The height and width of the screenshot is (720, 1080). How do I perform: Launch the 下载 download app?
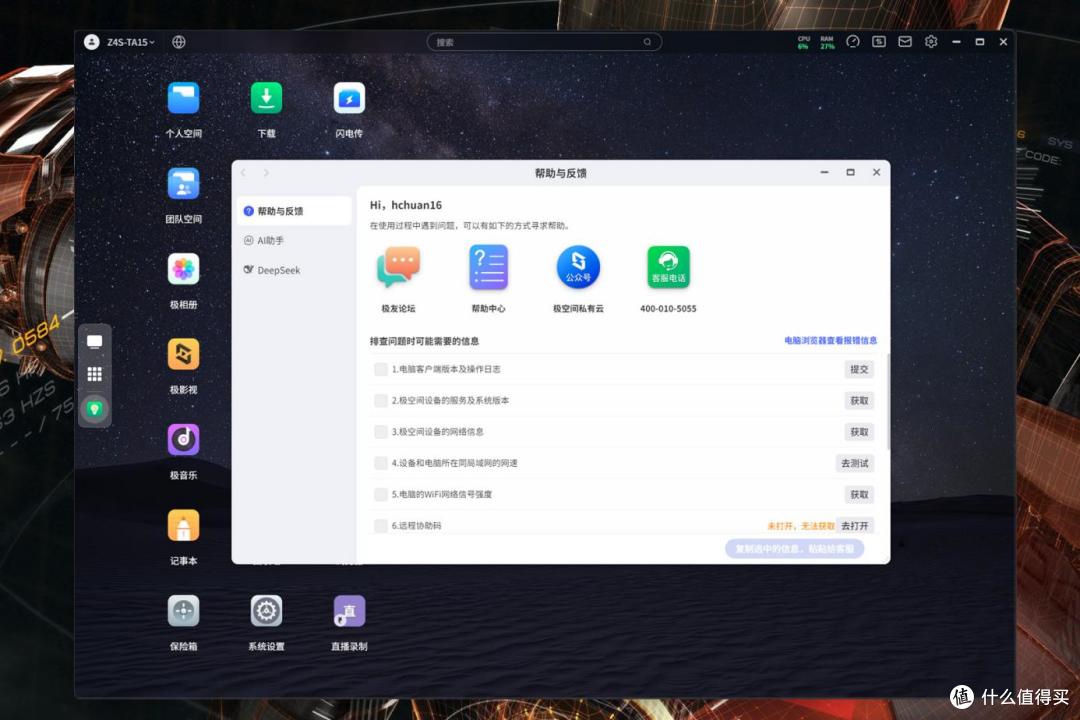coord(267,99)
